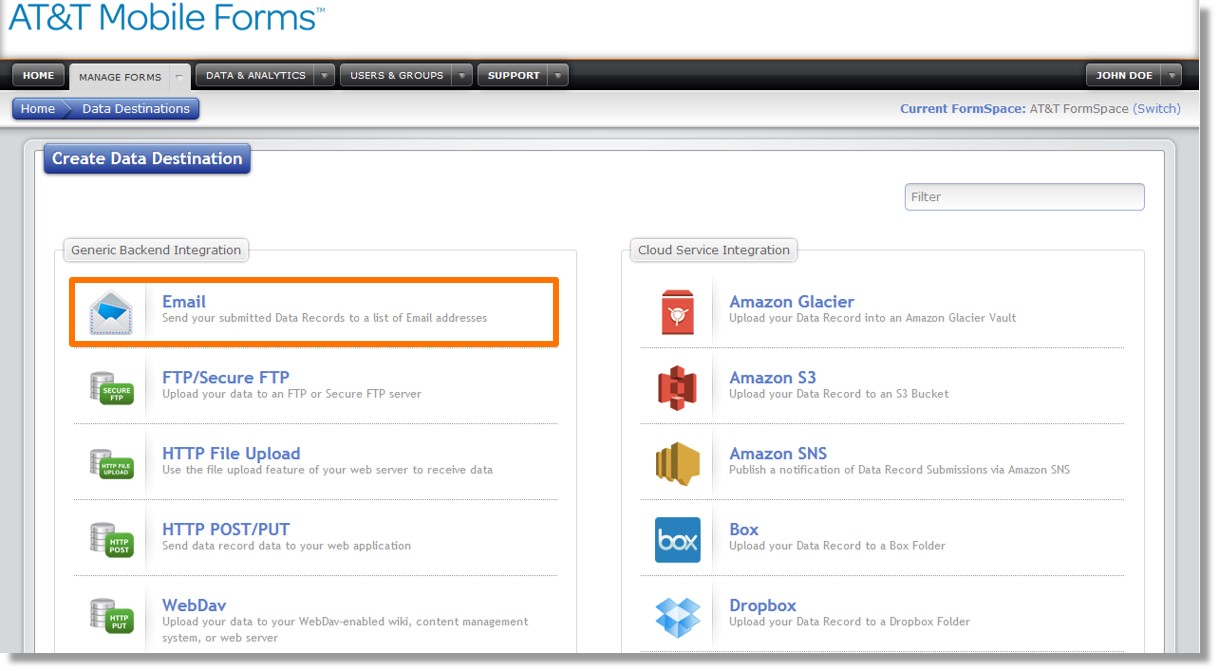Open the DATA & ANALYTICS menu
The width and height of the screenshot is (1218, 671).
[x=256, y=75]
